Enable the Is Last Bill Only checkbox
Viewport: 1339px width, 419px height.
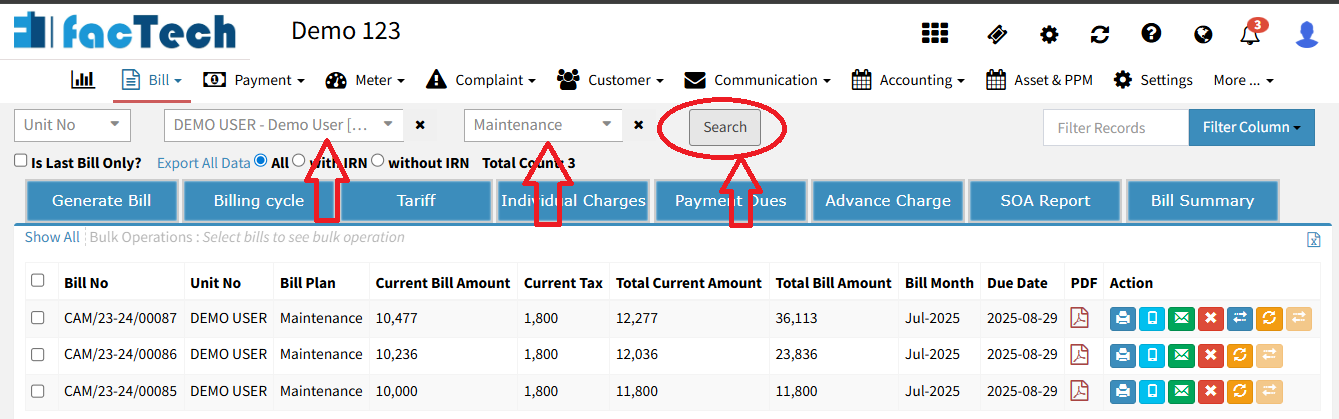(21, 161)
